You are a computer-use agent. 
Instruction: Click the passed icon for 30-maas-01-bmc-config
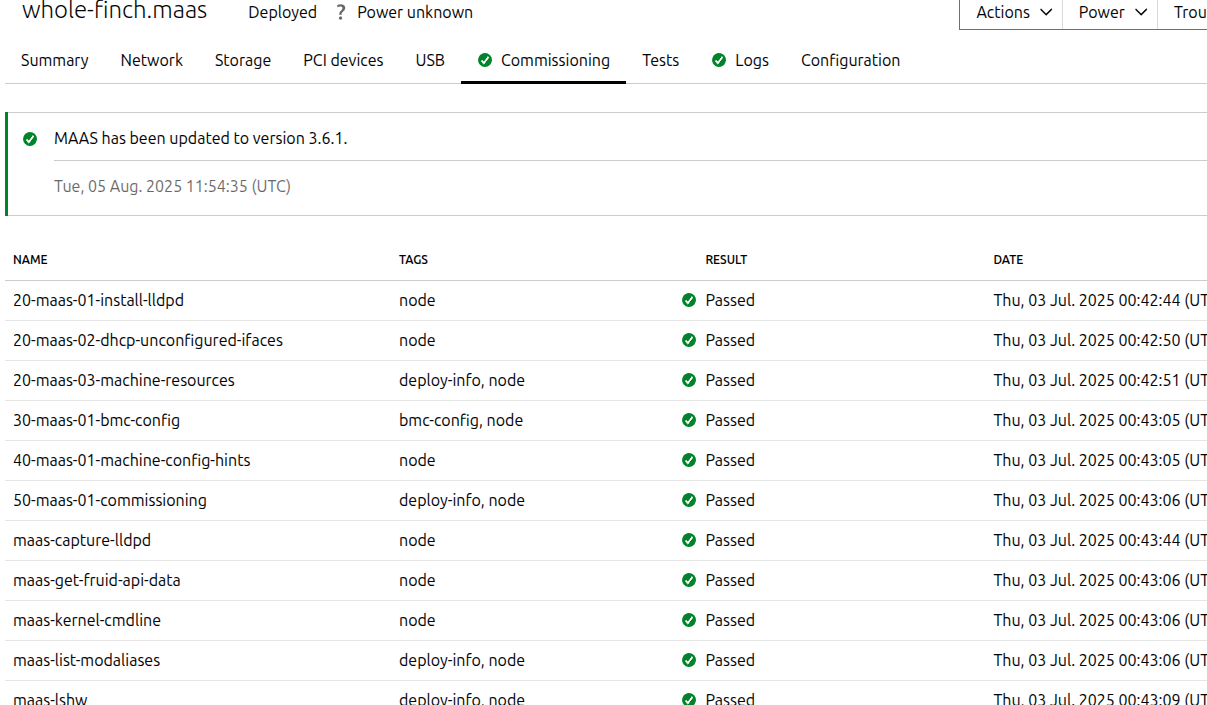(x=689, y=420)
